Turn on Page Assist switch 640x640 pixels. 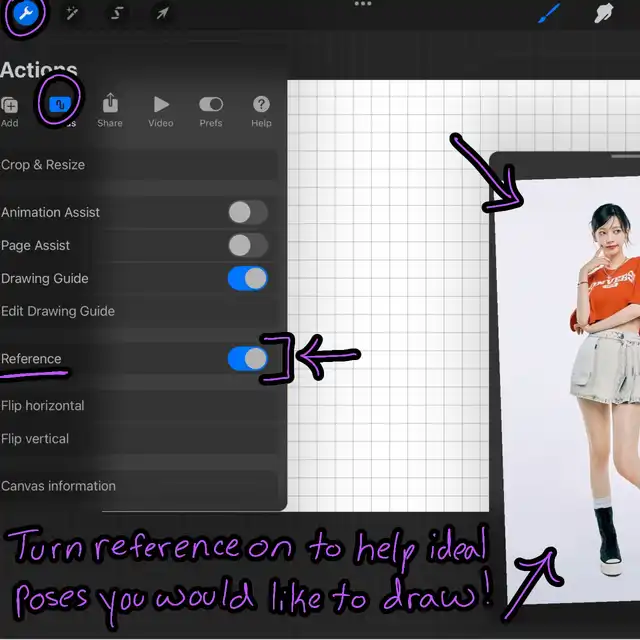[247, 245]
